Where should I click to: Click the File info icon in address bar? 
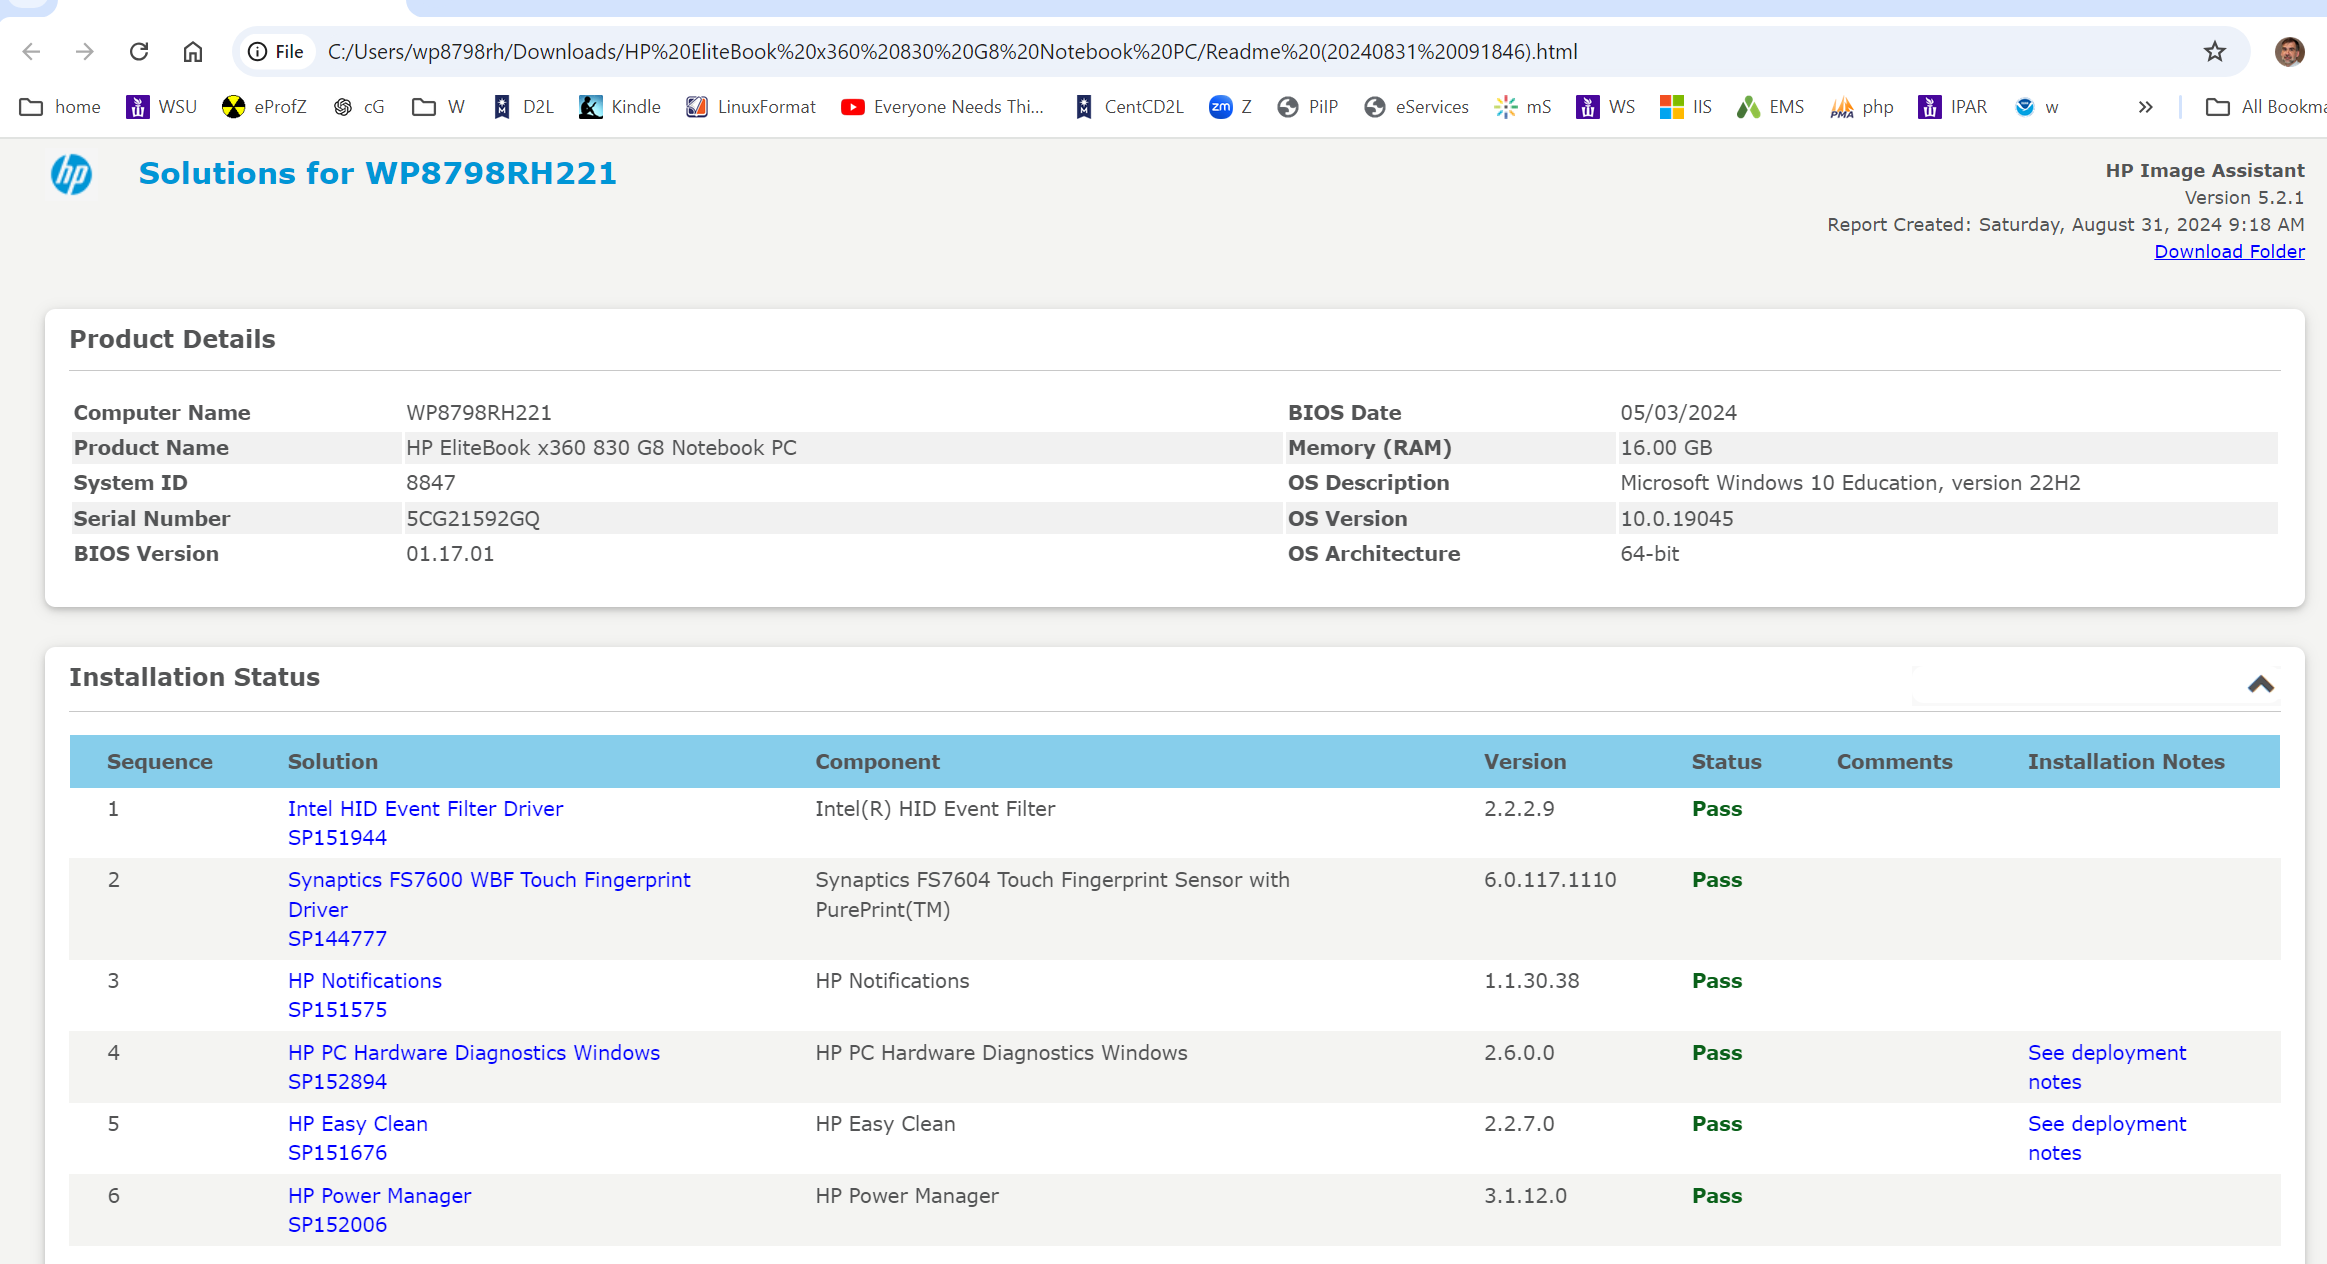tap(276, 51)
